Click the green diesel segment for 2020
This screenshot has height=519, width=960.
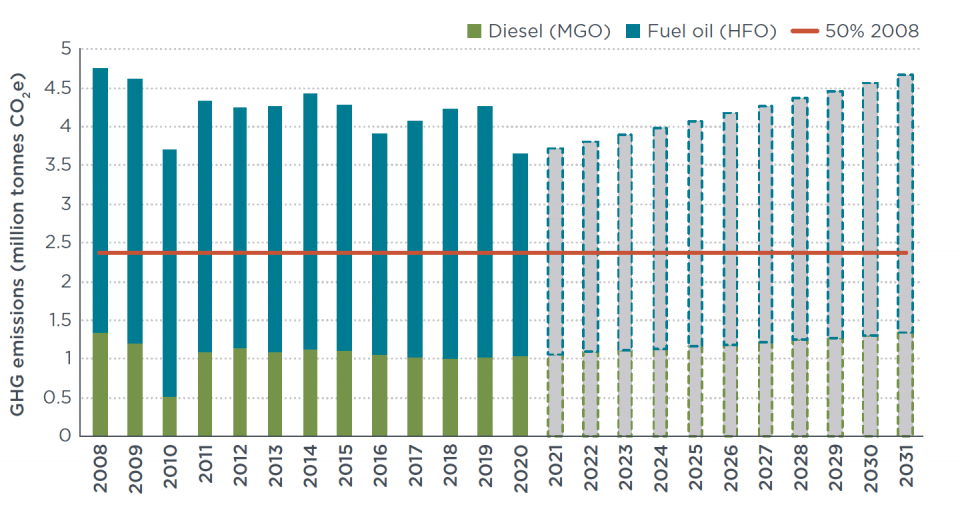(x=520, y=396)
